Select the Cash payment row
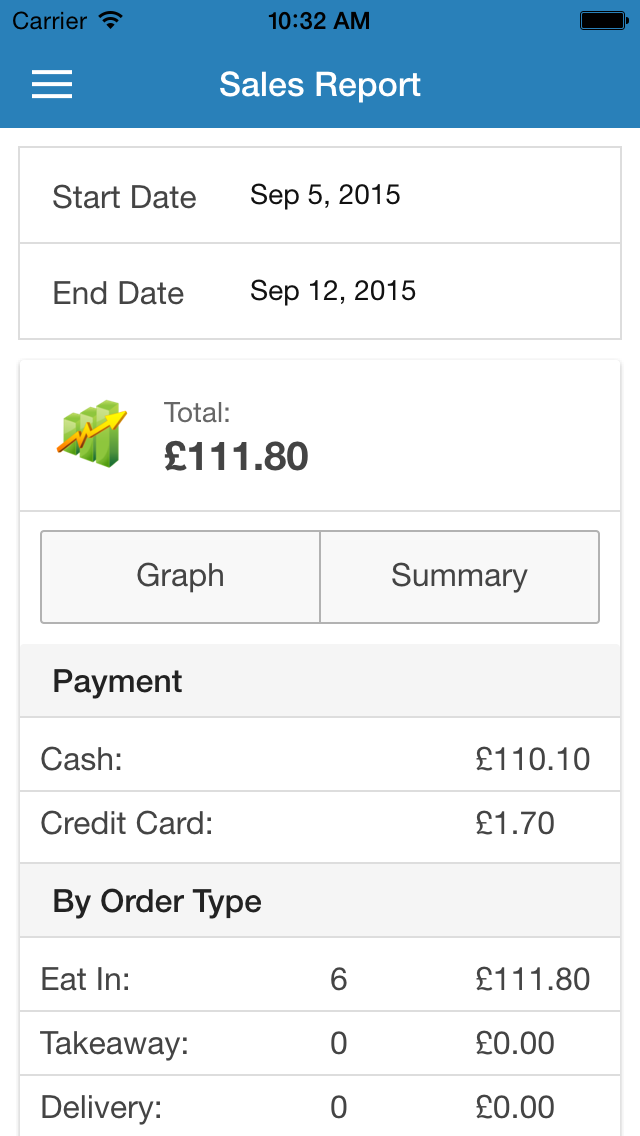This screenshot has height=1136, width=640. pos(320,759)
